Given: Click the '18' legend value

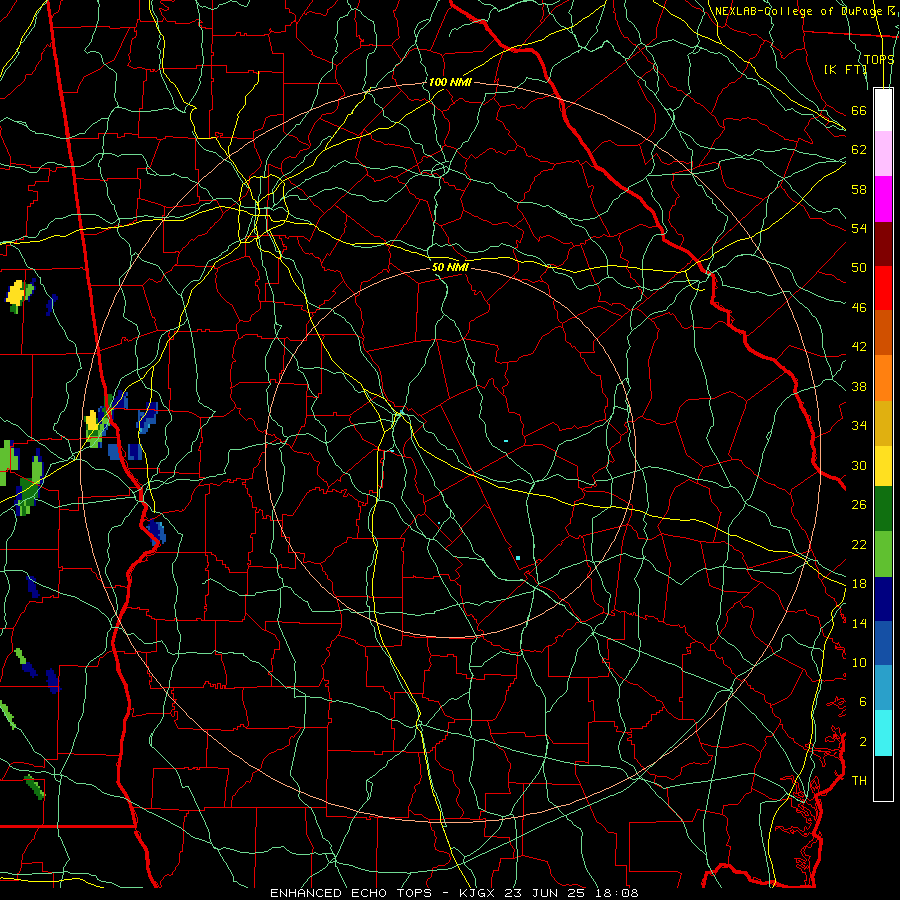Looking at the screenshot, I should [859, 584].
